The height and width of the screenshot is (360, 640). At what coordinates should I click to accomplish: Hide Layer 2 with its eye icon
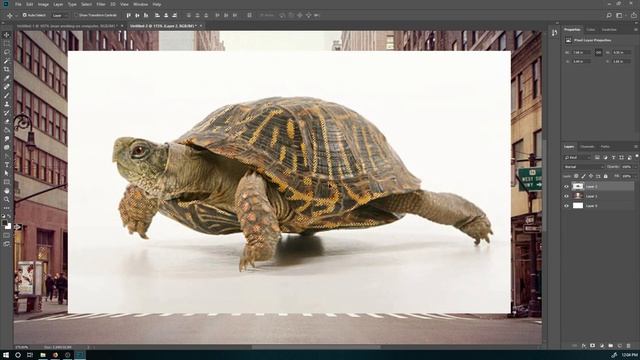[x=566, y=186]
